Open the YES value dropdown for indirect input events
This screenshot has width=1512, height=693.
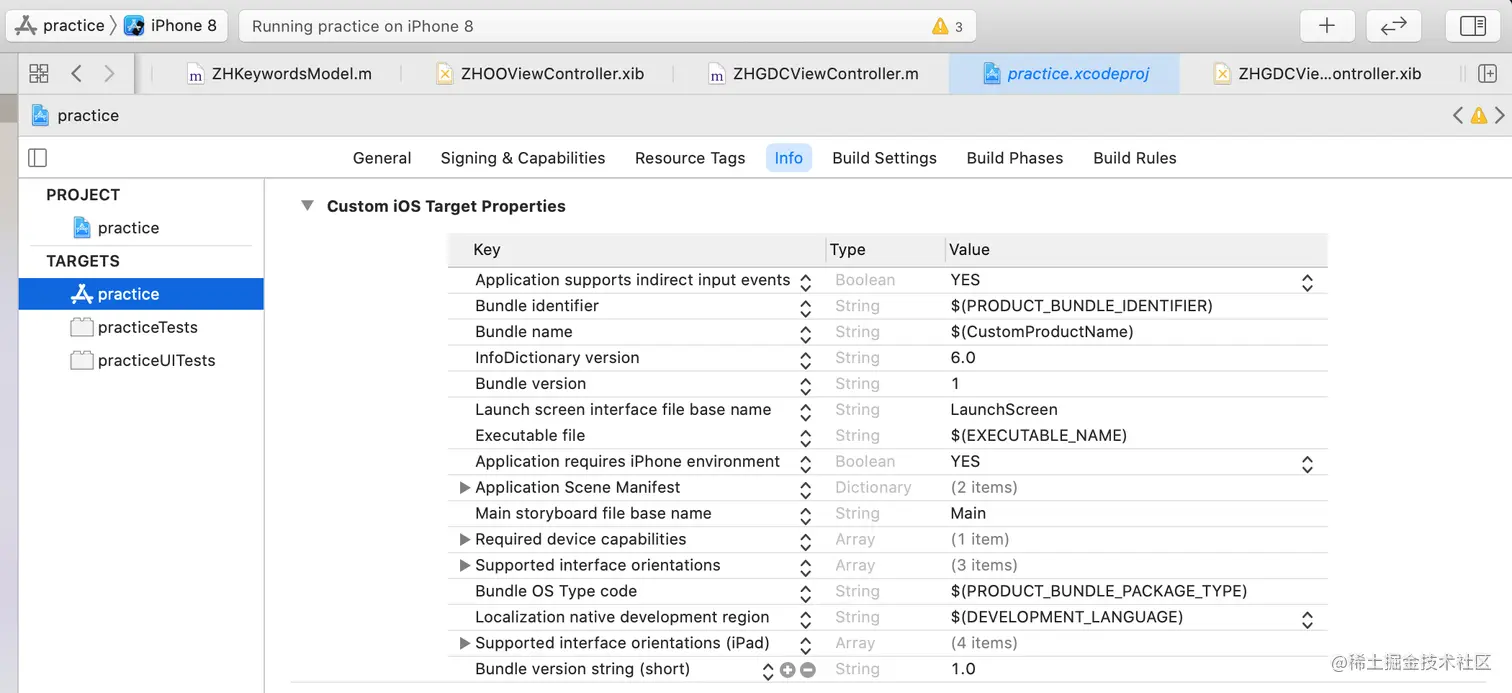tap(1307, 282)
